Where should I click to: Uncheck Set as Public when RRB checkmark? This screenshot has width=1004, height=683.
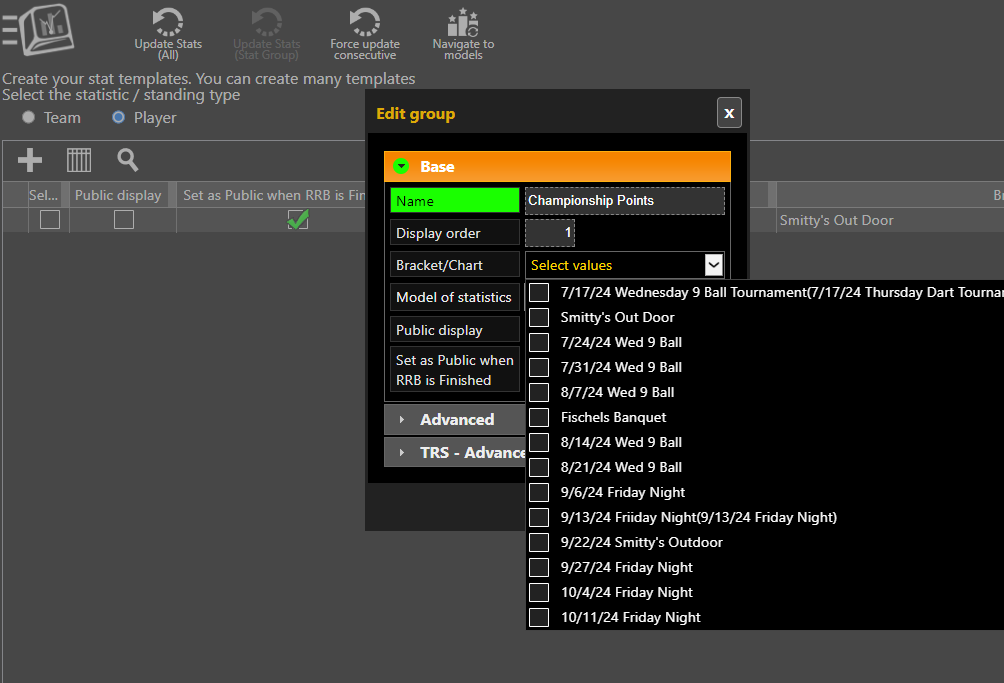298,220
